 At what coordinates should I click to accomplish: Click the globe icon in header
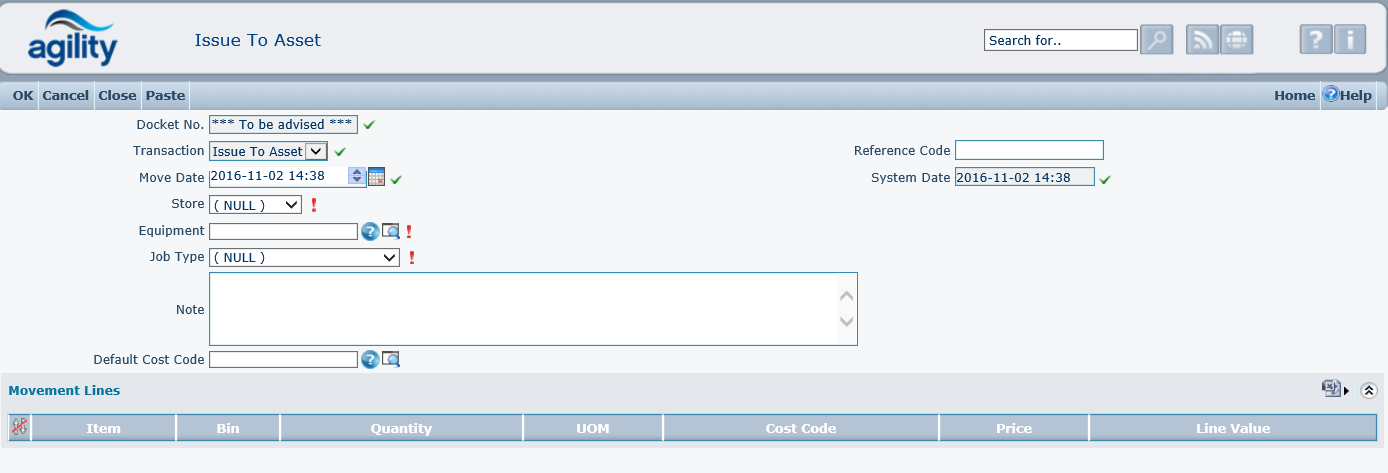coord(1237,40)
